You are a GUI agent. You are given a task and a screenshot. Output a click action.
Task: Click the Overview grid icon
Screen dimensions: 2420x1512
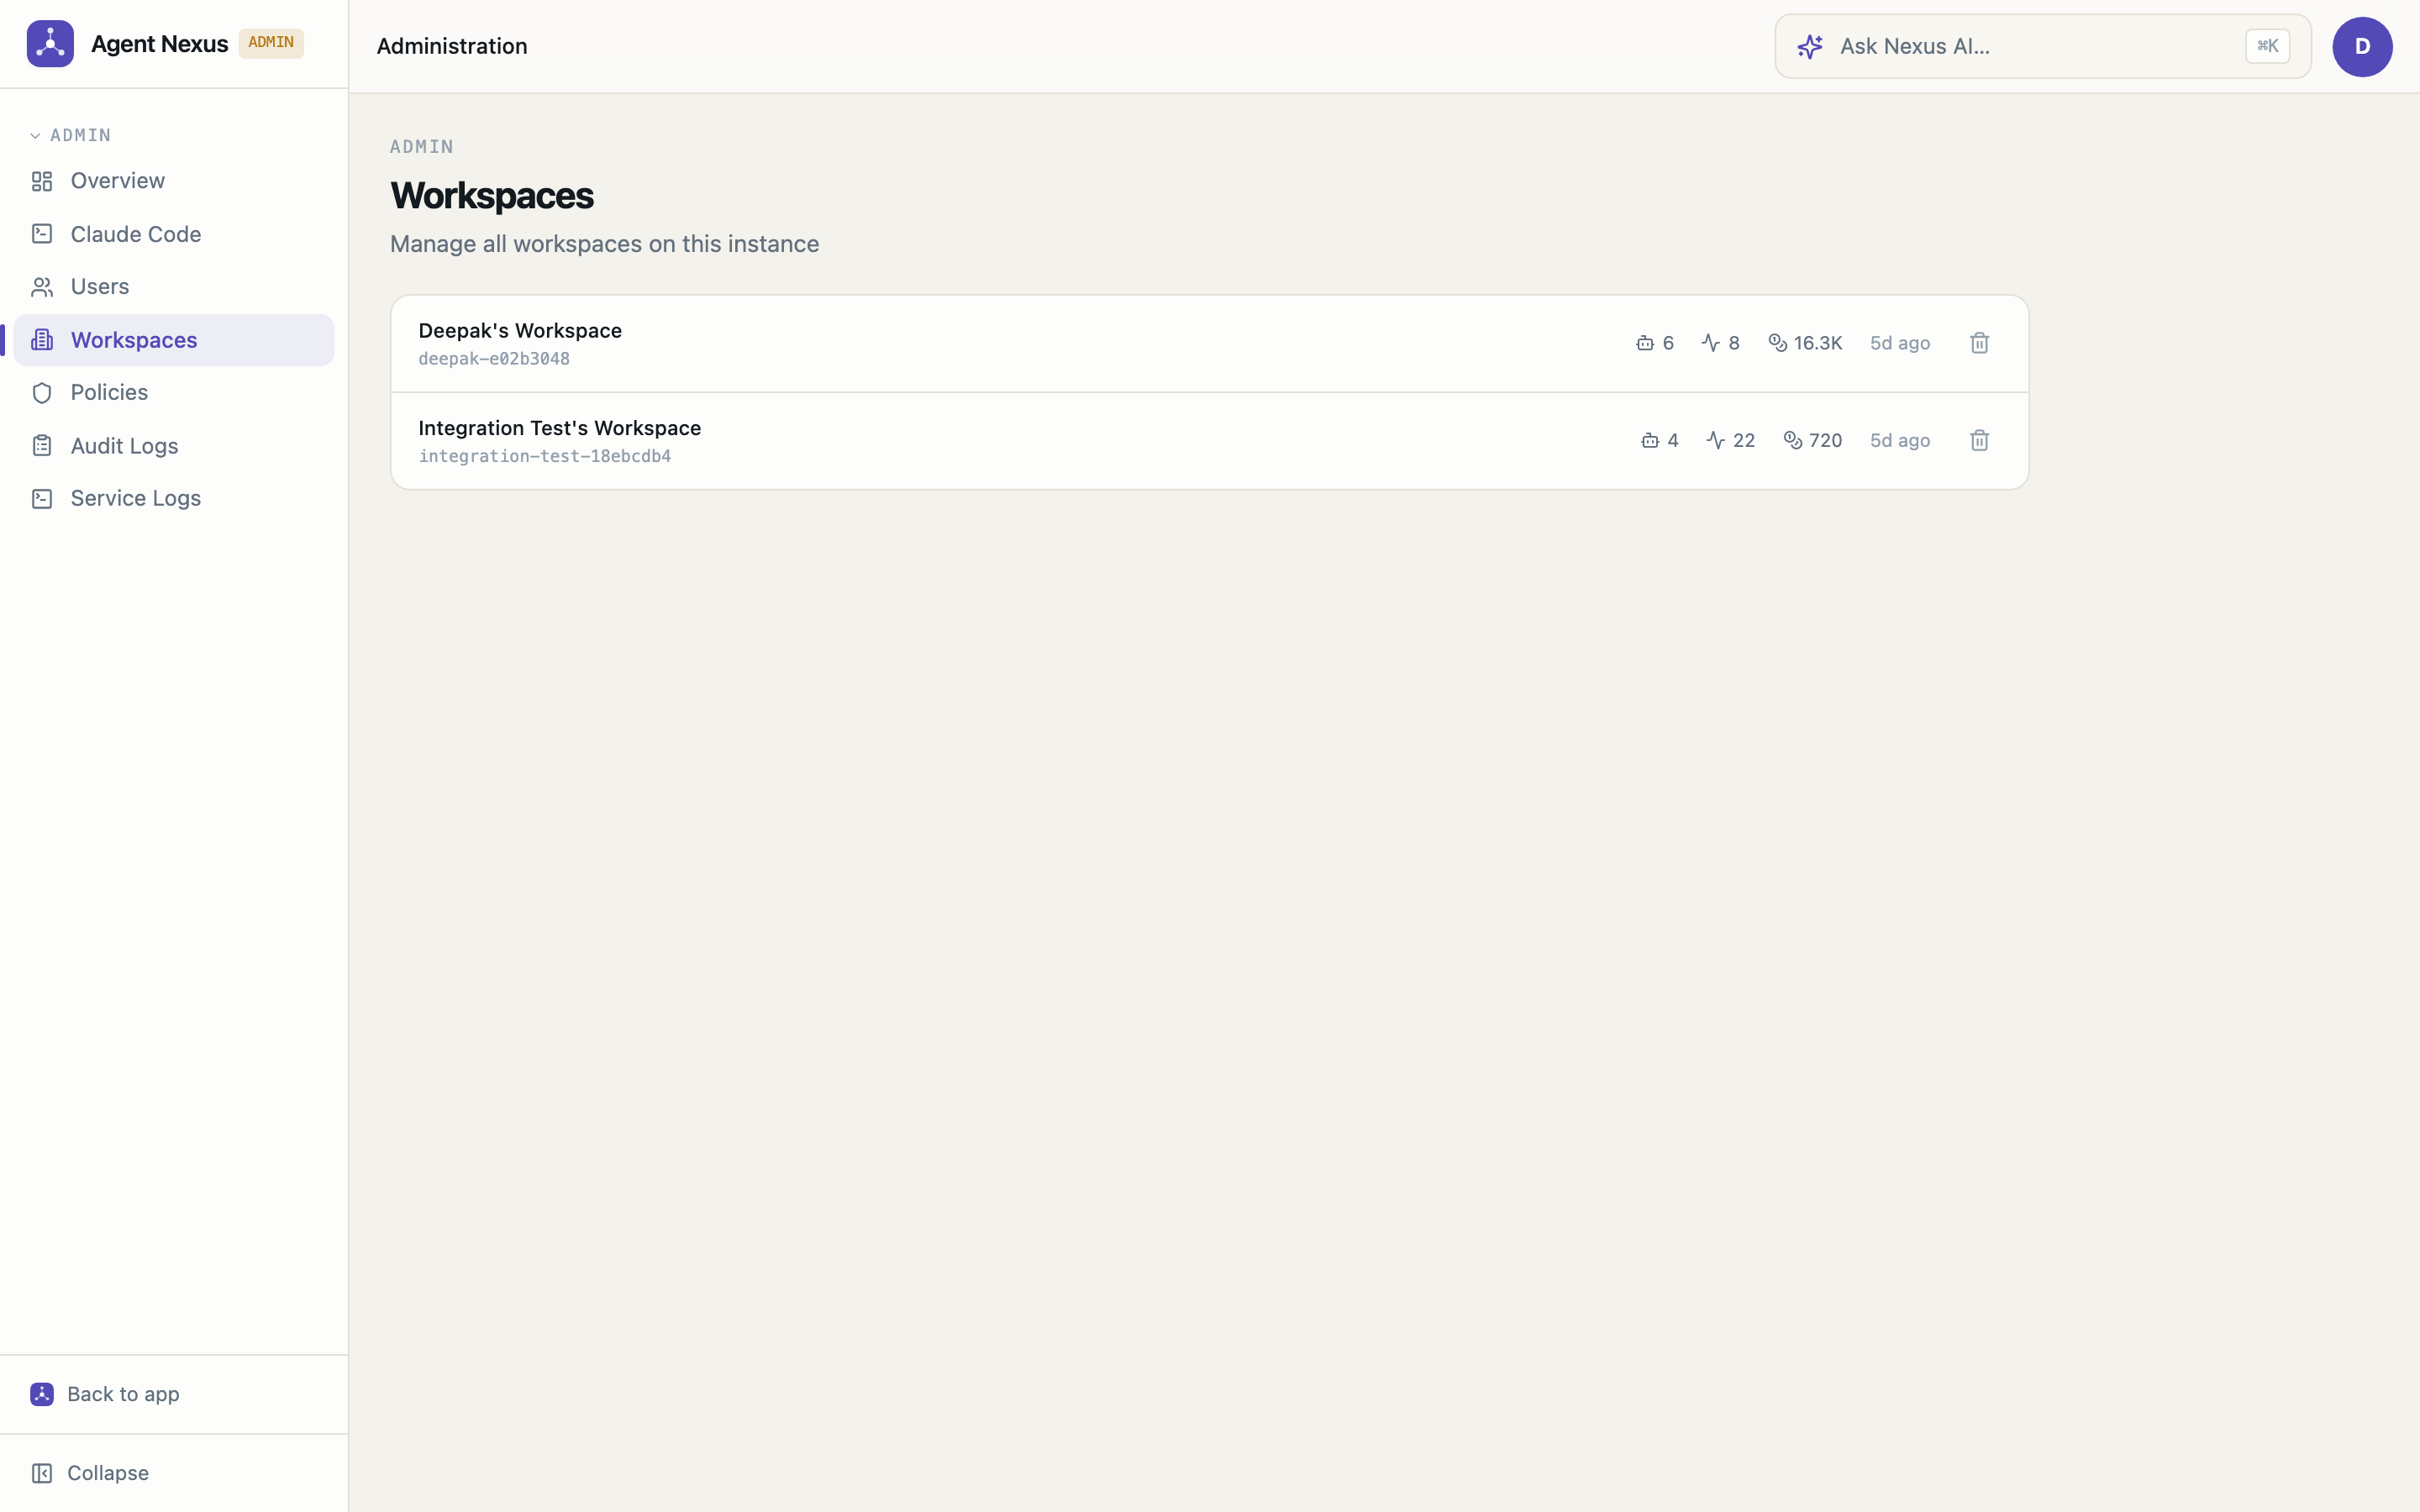pos(42,181)
